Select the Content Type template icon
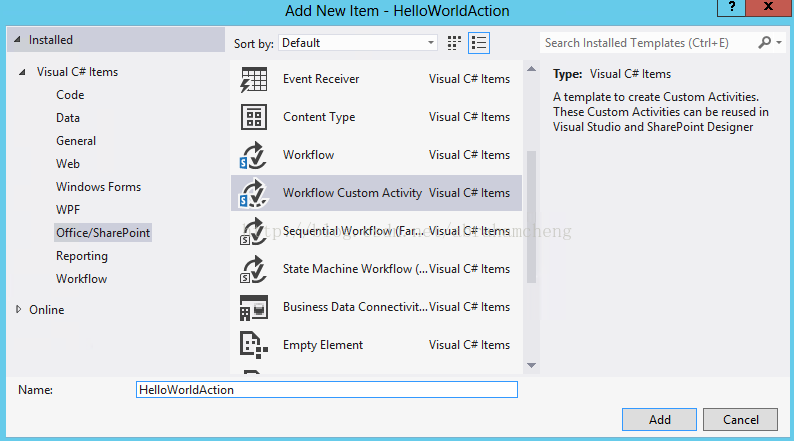Image resolution: width=794 pixels, height=441 pixels. click(x=254, y=117)
